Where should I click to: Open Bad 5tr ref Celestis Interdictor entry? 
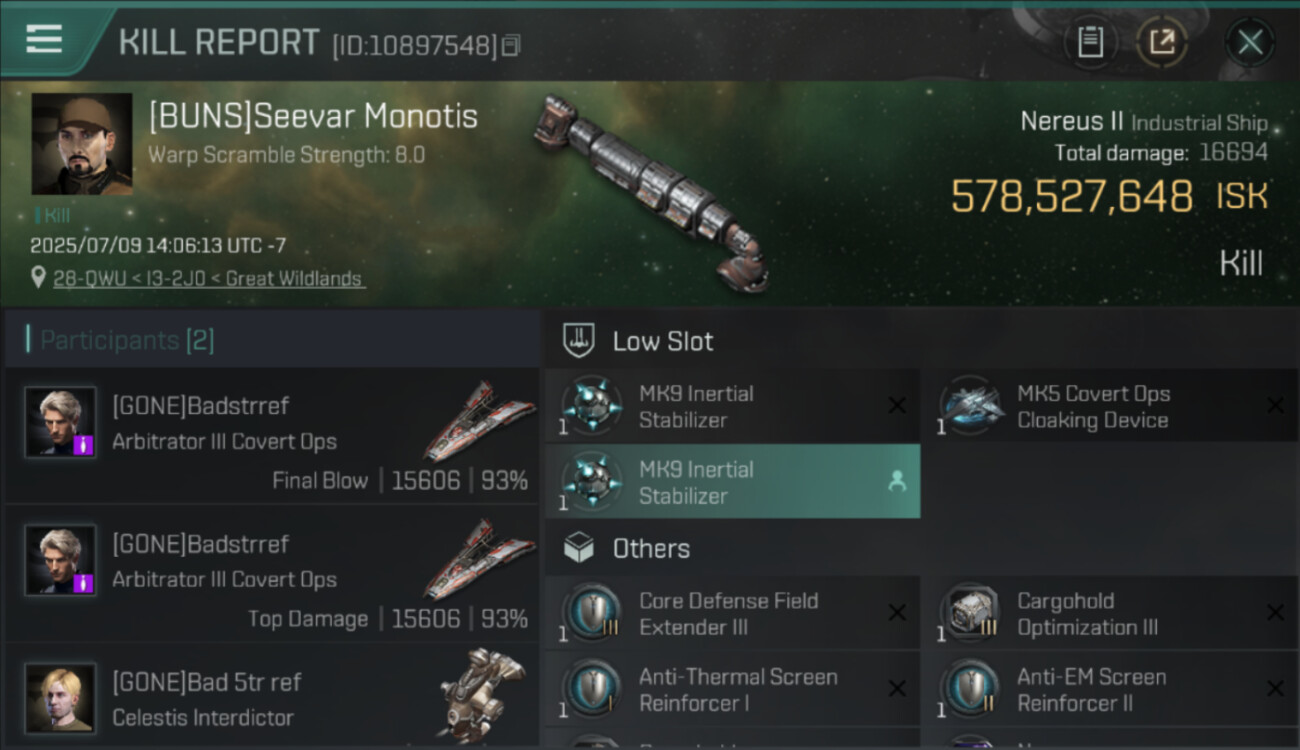pyautogui.click(x=272, y=698)
